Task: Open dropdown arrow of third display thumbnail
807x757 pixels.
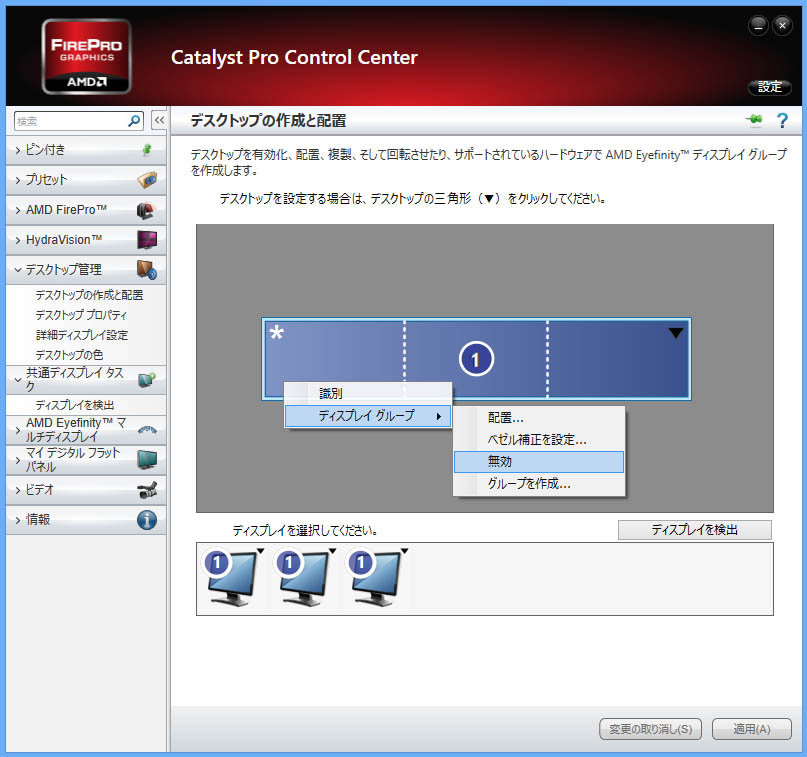Action: (x=405, y=551)
